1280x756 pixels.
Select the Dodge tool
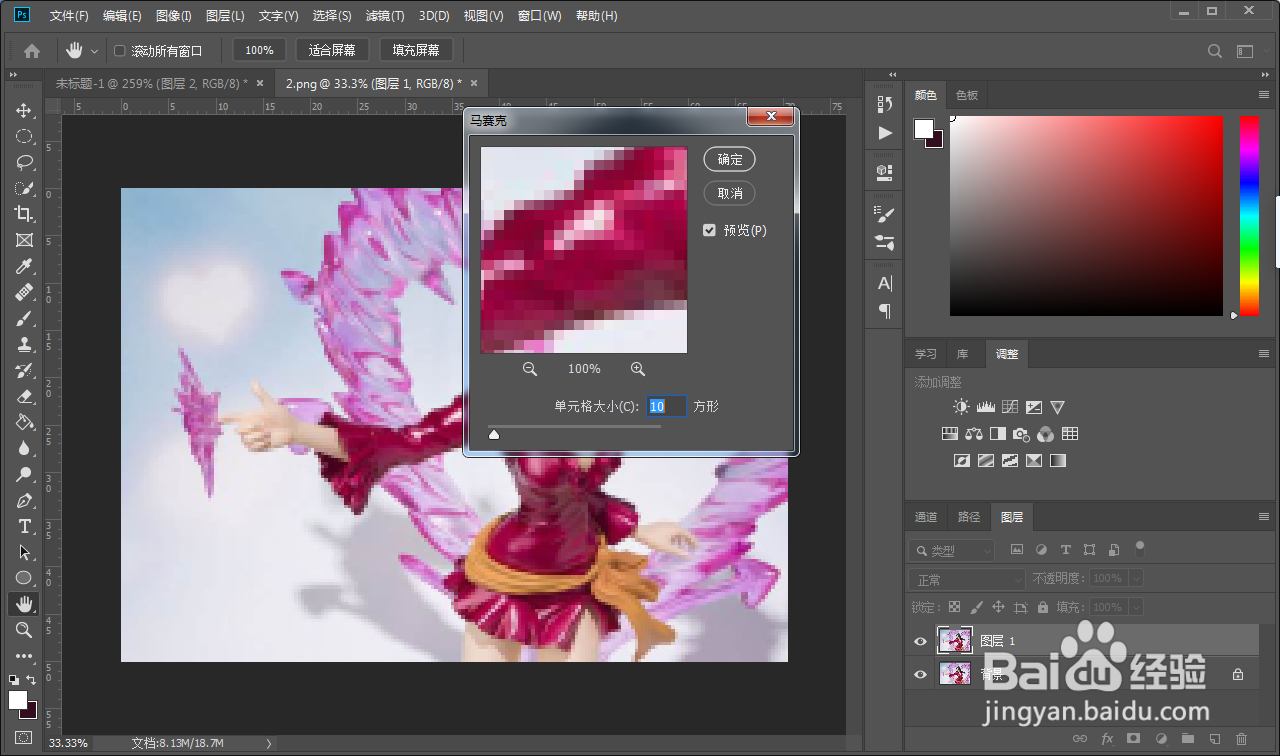(x=24, y=474)
